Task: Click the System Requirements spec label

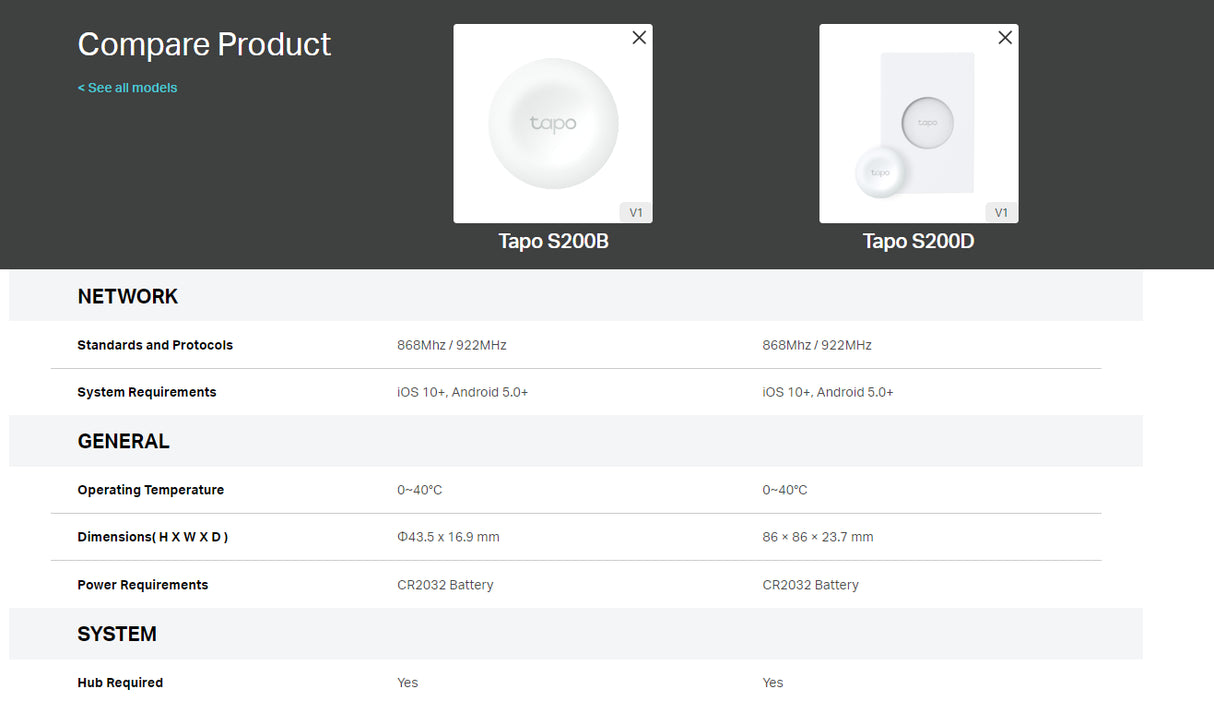Action: click(x=147, y=392)
